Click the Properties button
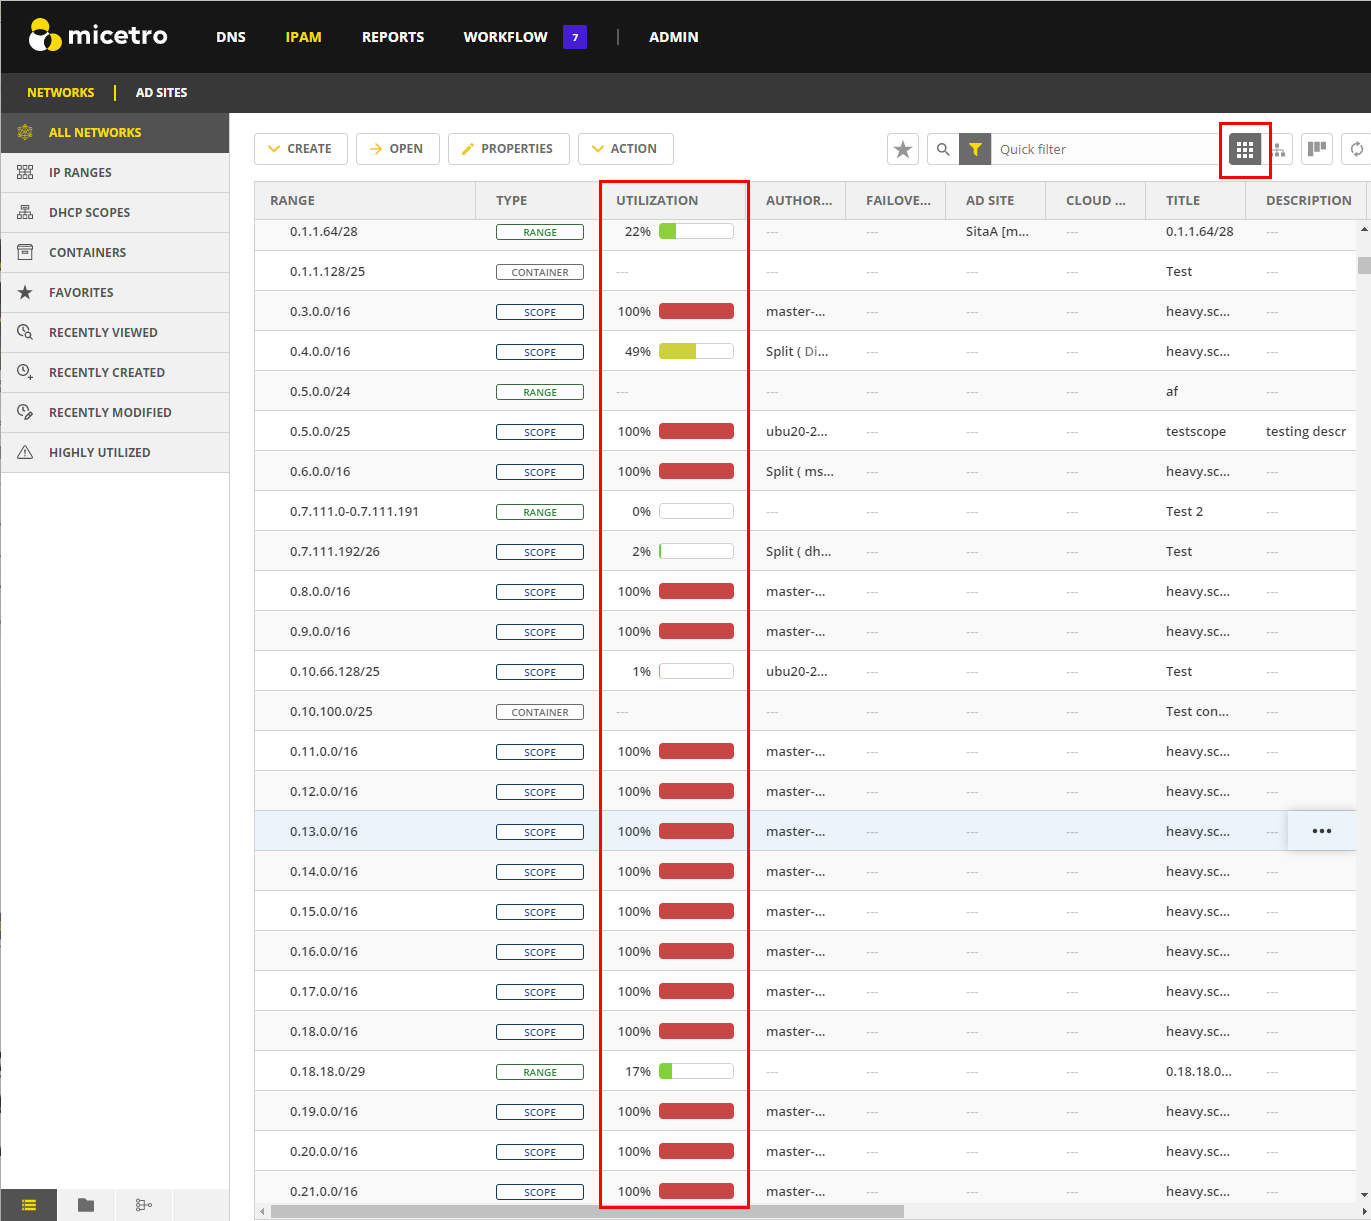The image size is (1371, 1221). pos(508,149)
